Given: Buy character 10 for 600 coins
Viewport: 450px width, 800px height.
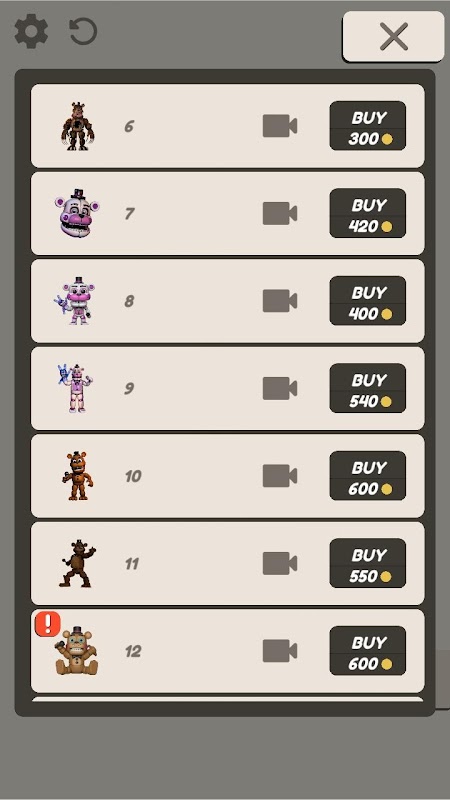Looking at the screenshot, I should point(368,476).
